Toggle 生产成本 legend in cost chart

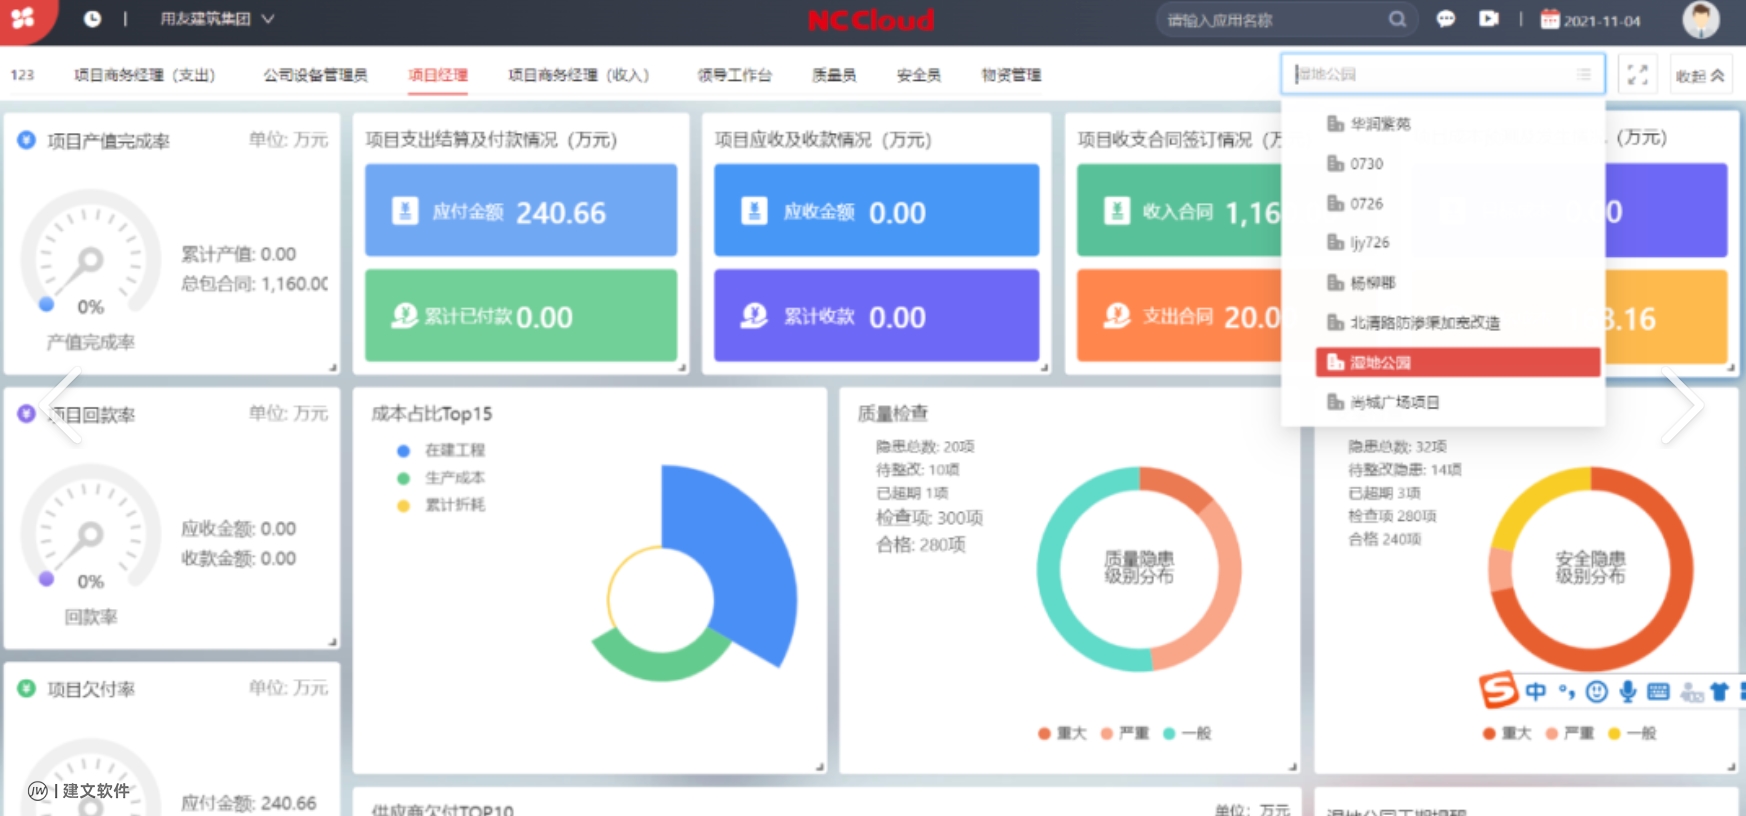tap(441, 478)
